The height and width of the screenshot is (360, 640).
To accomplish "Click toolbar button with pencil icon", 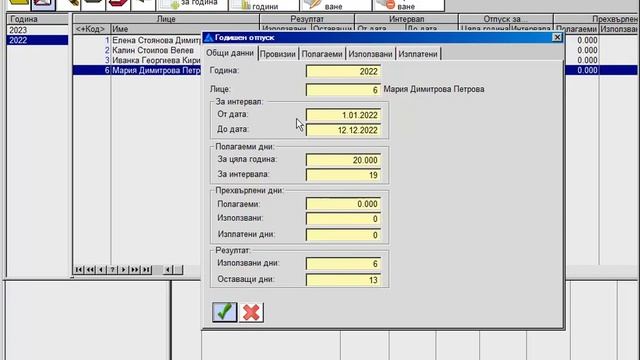I will click(x=336, y=5).
